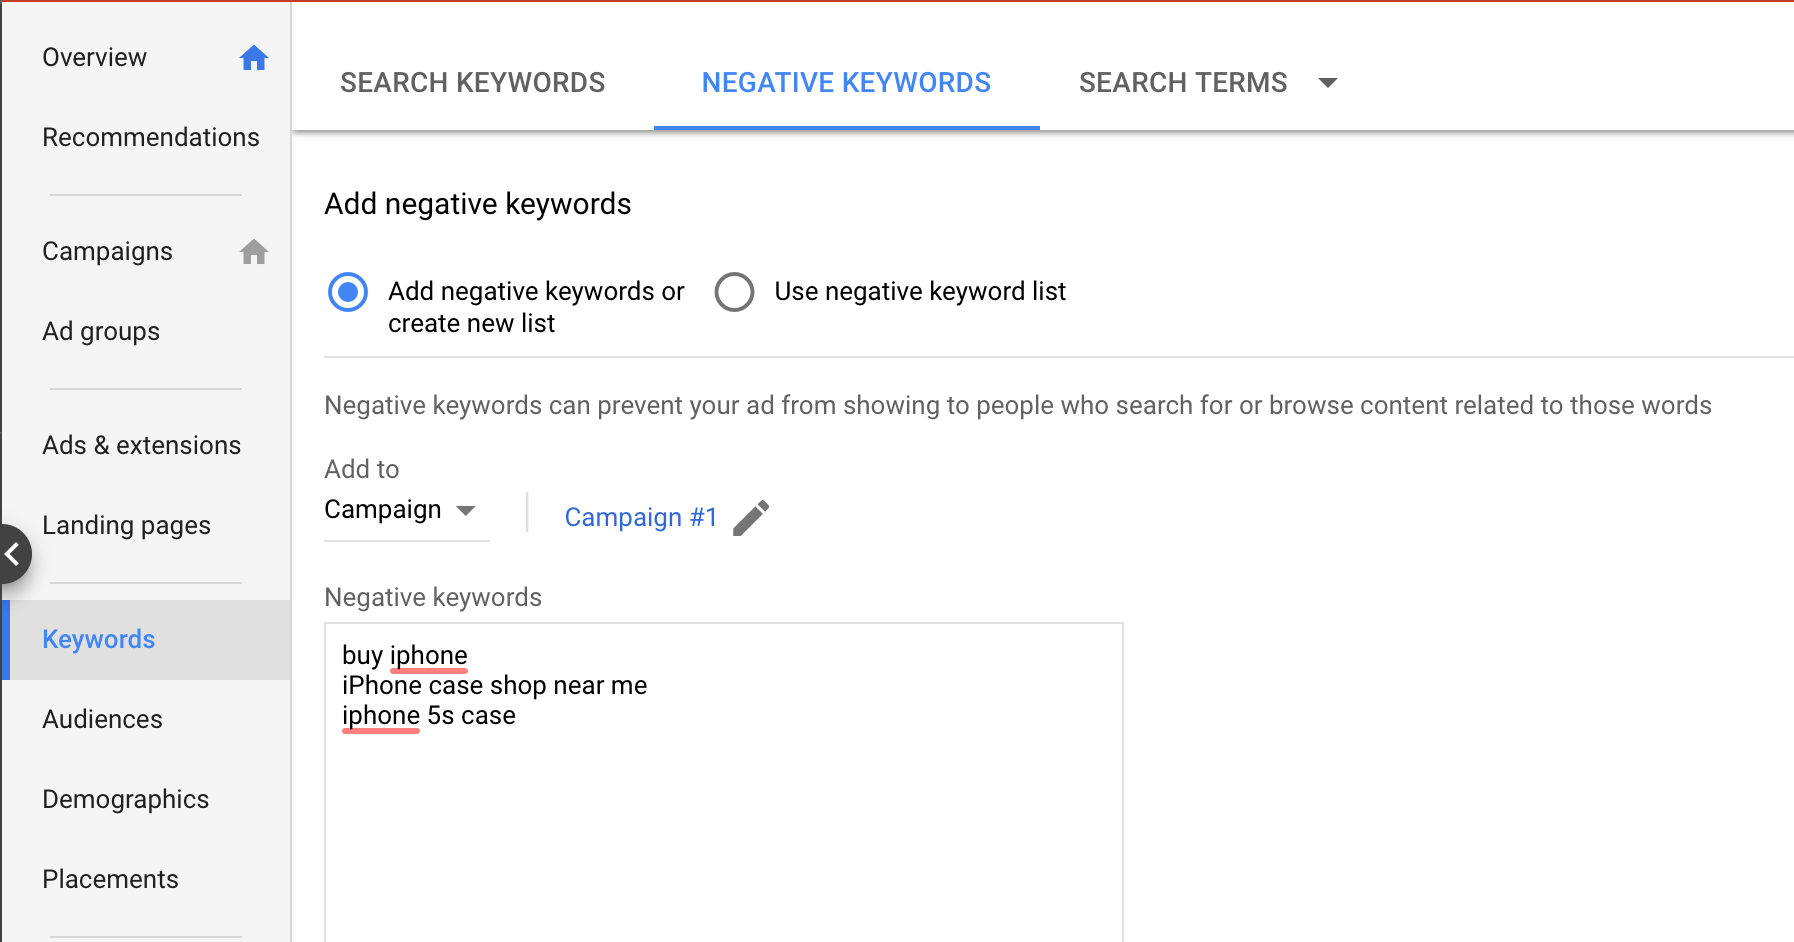Select 'Add negative keywords or create new list'
The image size is (1794, 942).
coord(348,292)
